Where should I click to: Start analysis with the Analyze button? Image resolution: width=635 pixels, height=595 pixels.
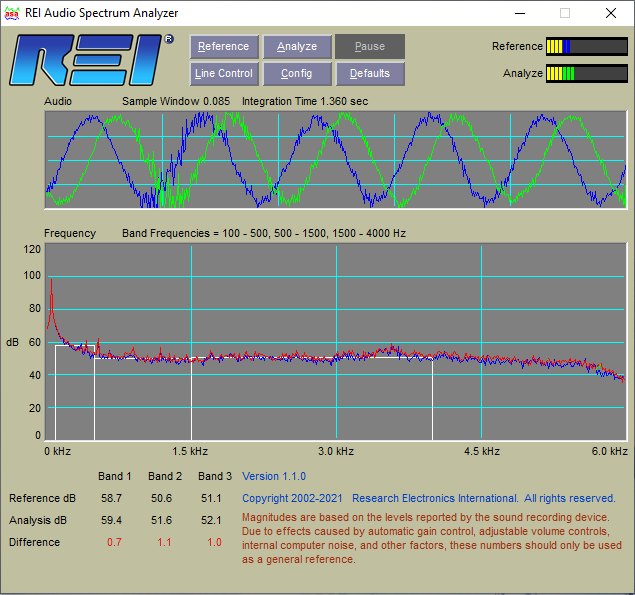pos(297,47)
